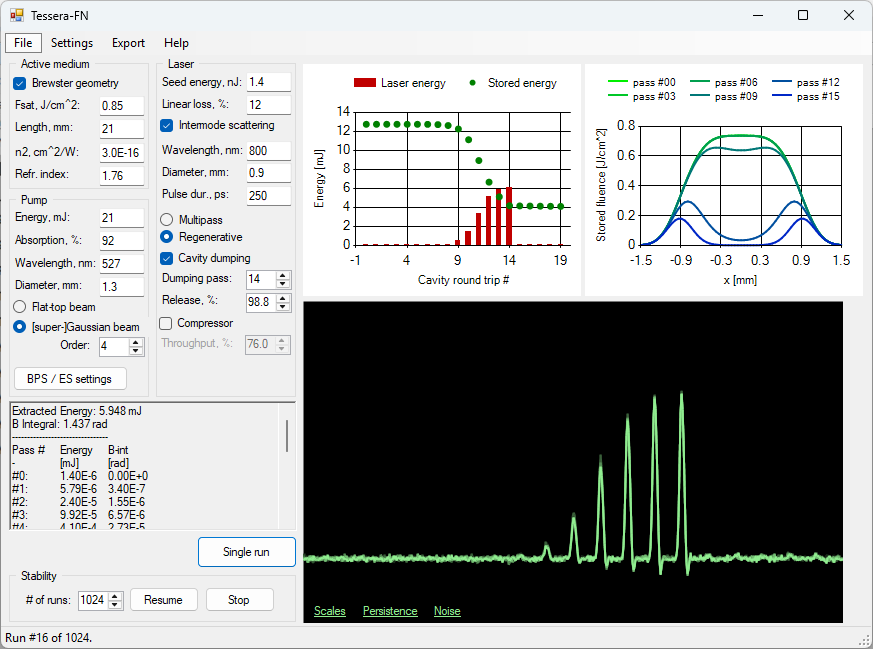
Task: Stop the stability run
Action: 239,600
